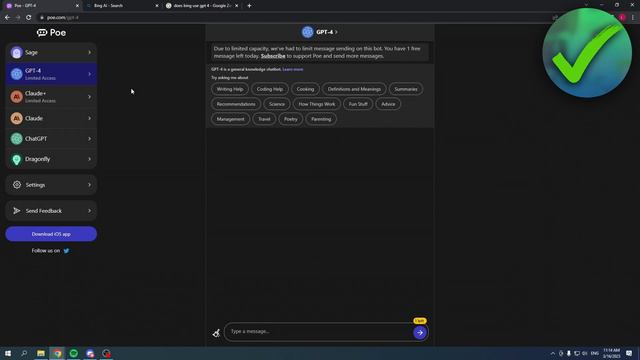Click the Claude+ avatar icon
The width and height of the screenshot is (640, 360).
click(x=17, y=97)
